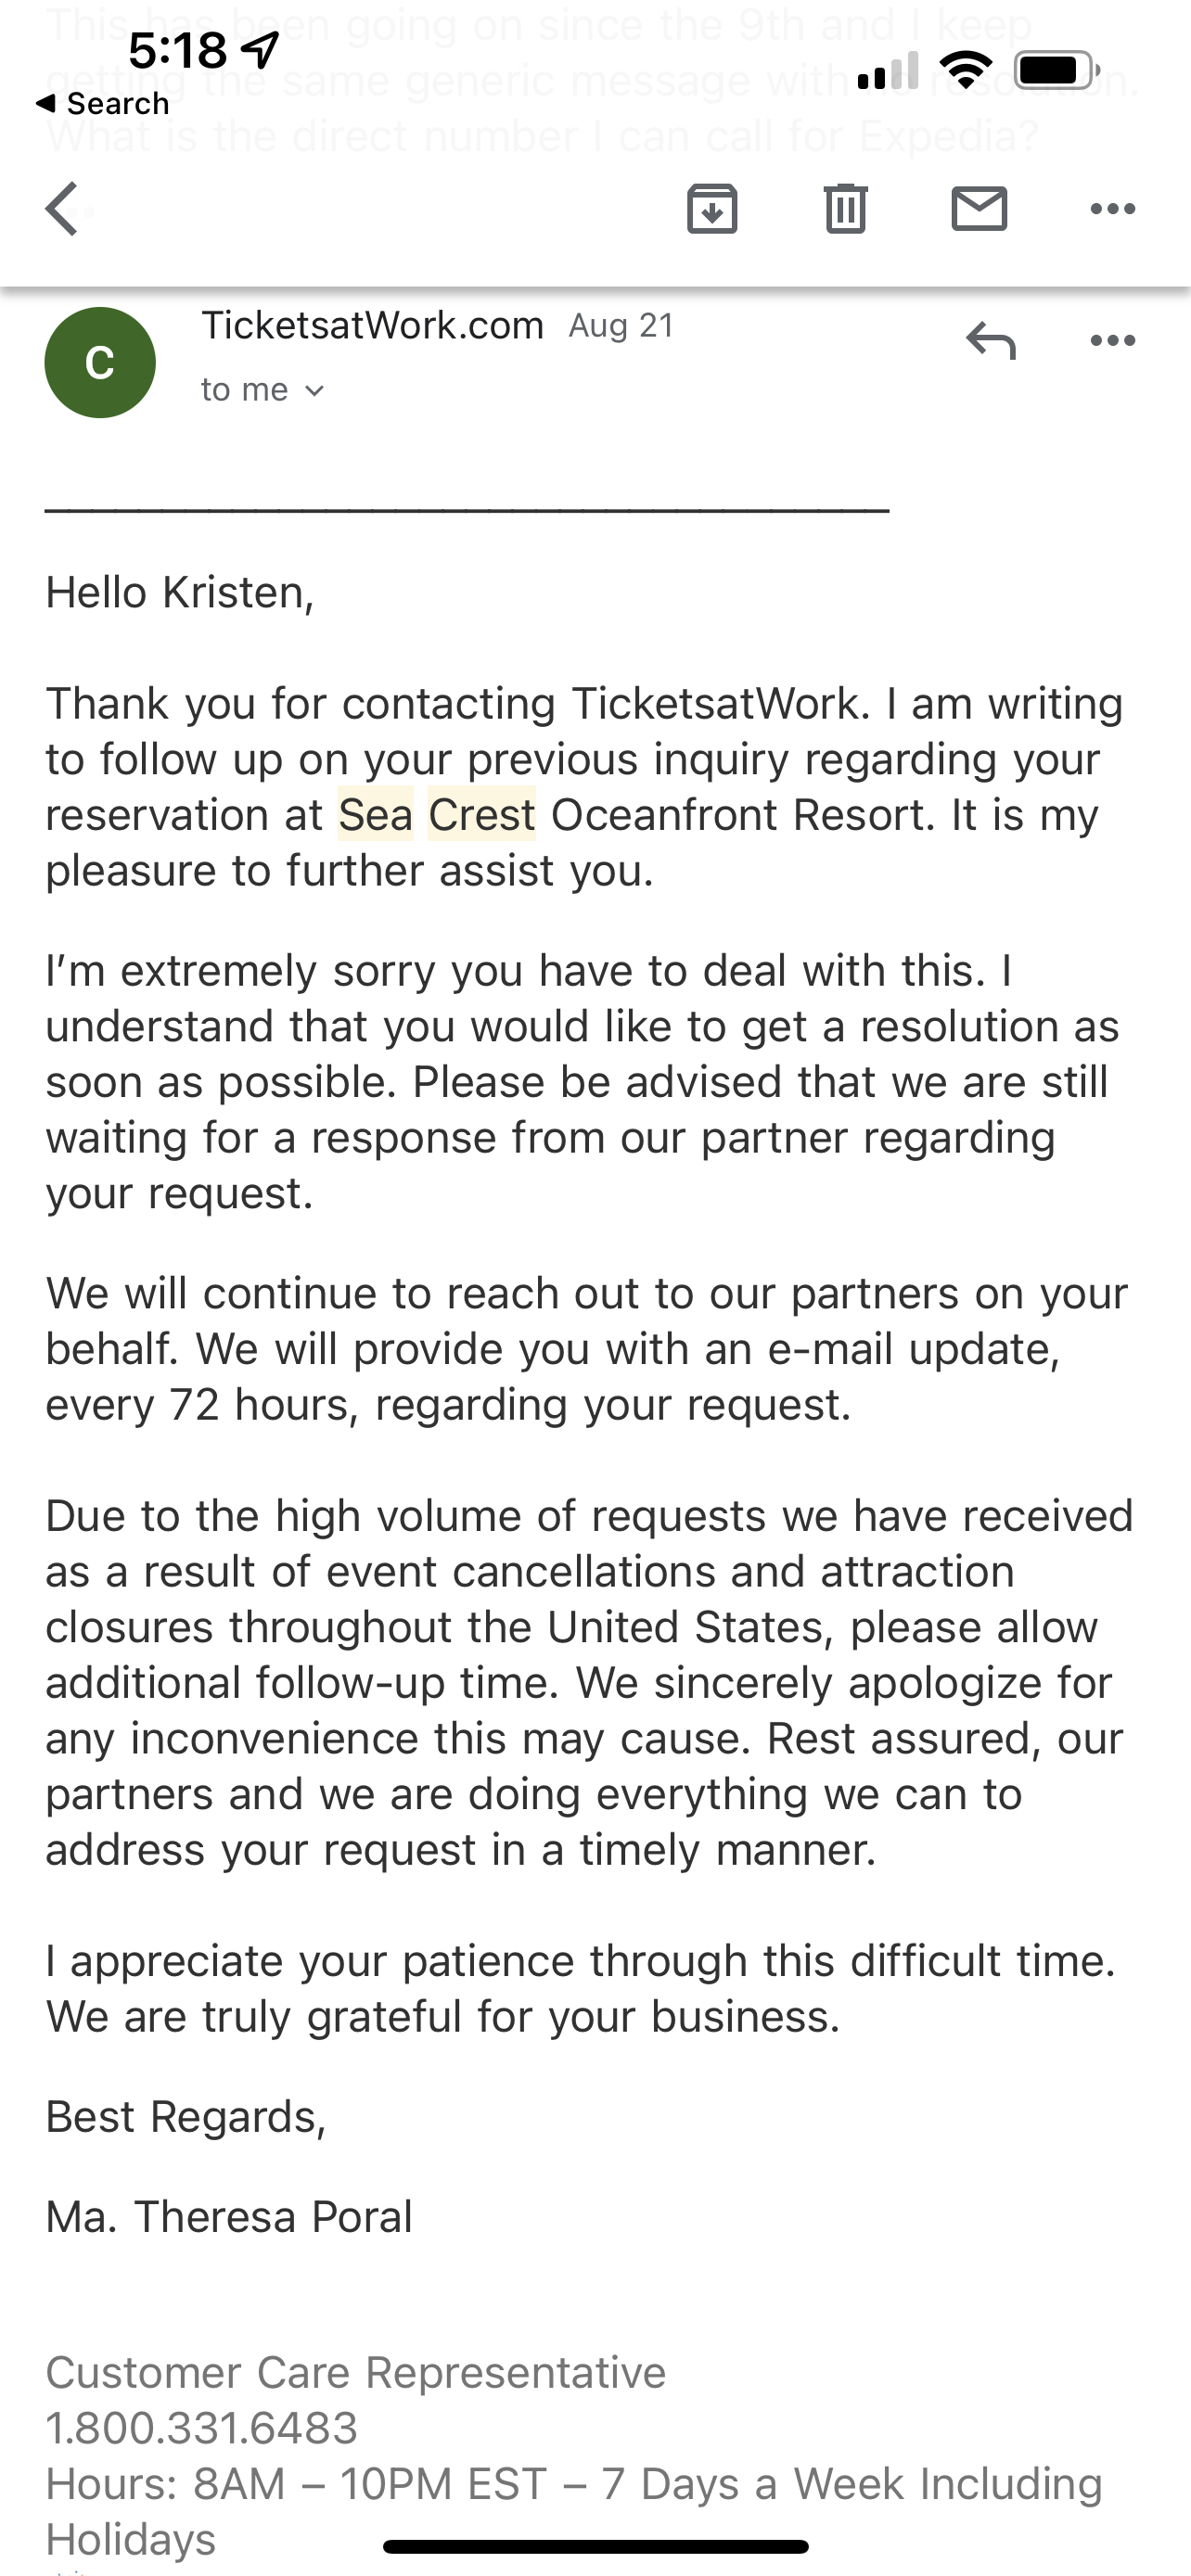
Task: Tap the home indicator bar
Action: tap(595, 2546)
